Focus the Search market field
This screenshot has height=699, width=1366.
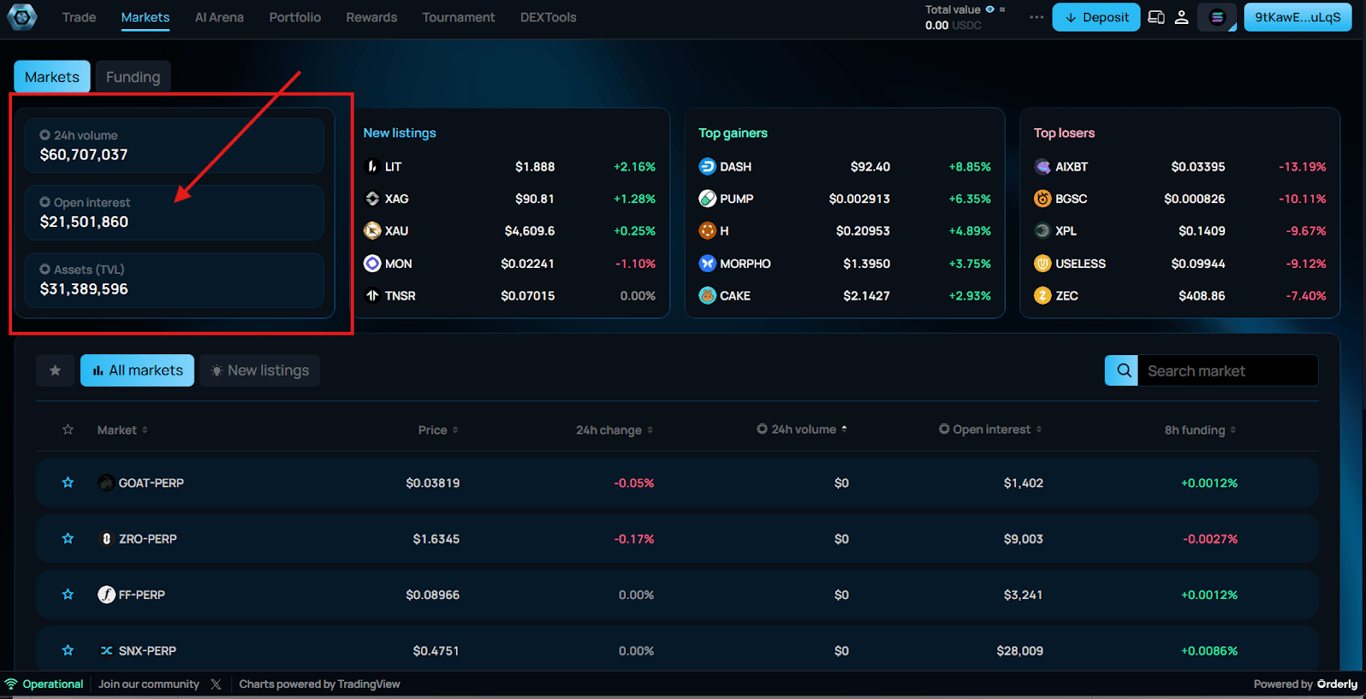pyautogui.click(x=1227, y=370)
